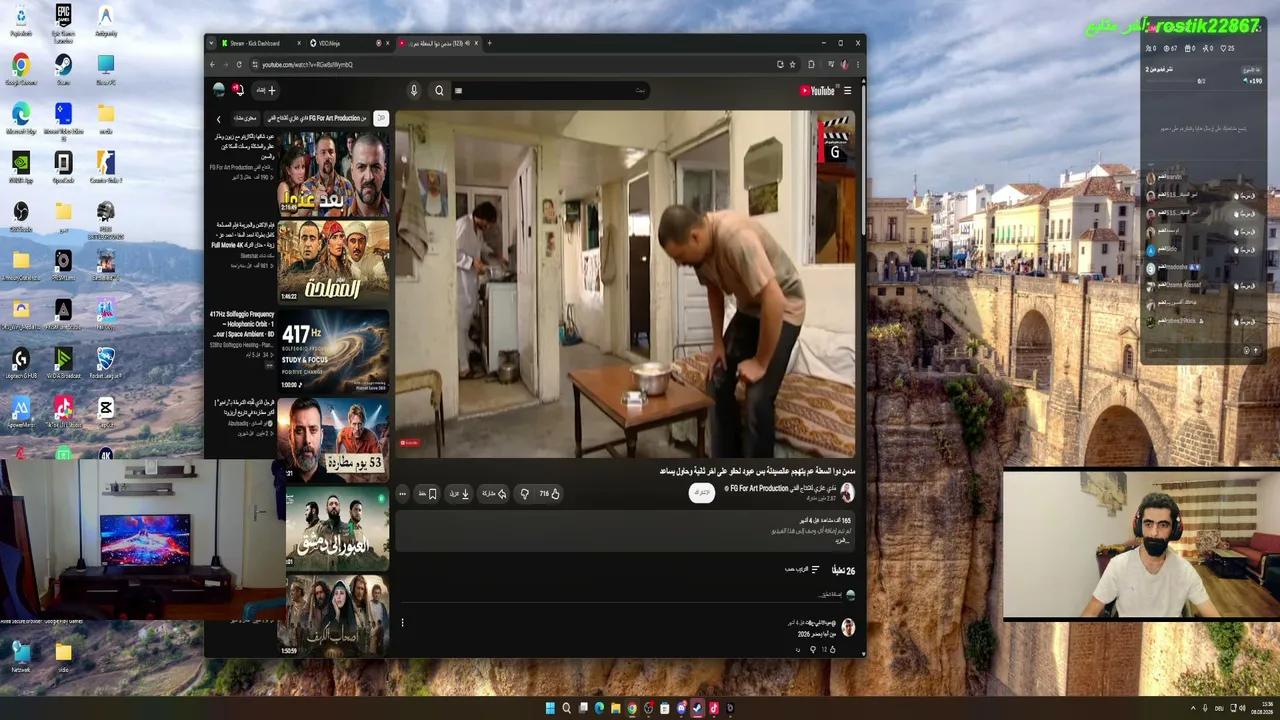
Task: Like the first comment with 12 likes
Action: (832, 650)
